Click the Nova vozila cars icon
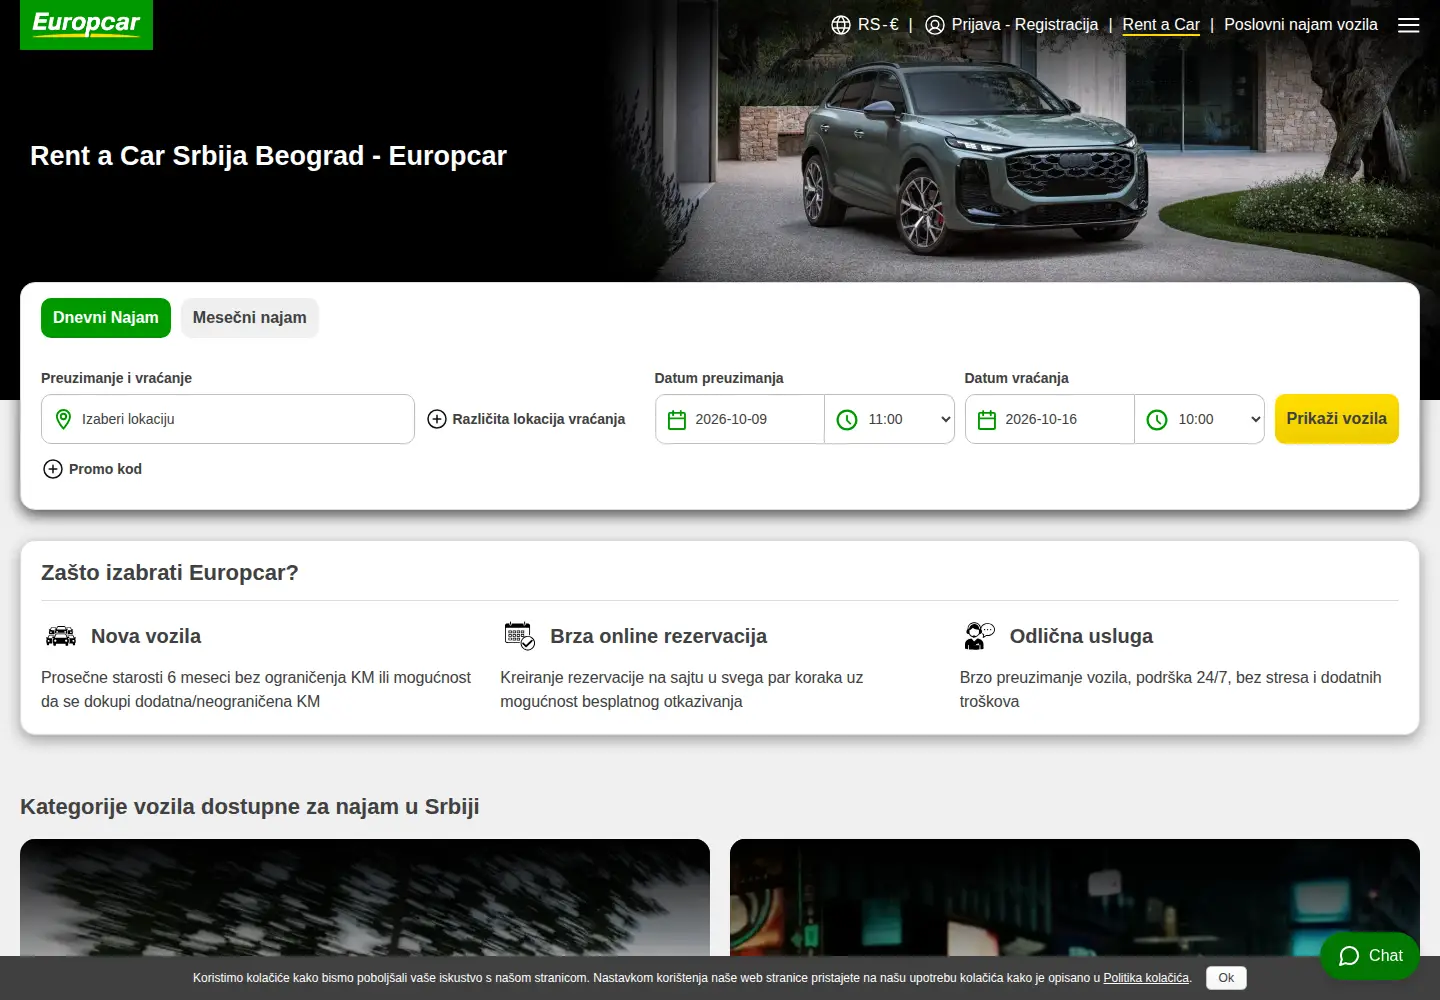This screenshot has height=1000, width=1440. [x=61, y=635]
